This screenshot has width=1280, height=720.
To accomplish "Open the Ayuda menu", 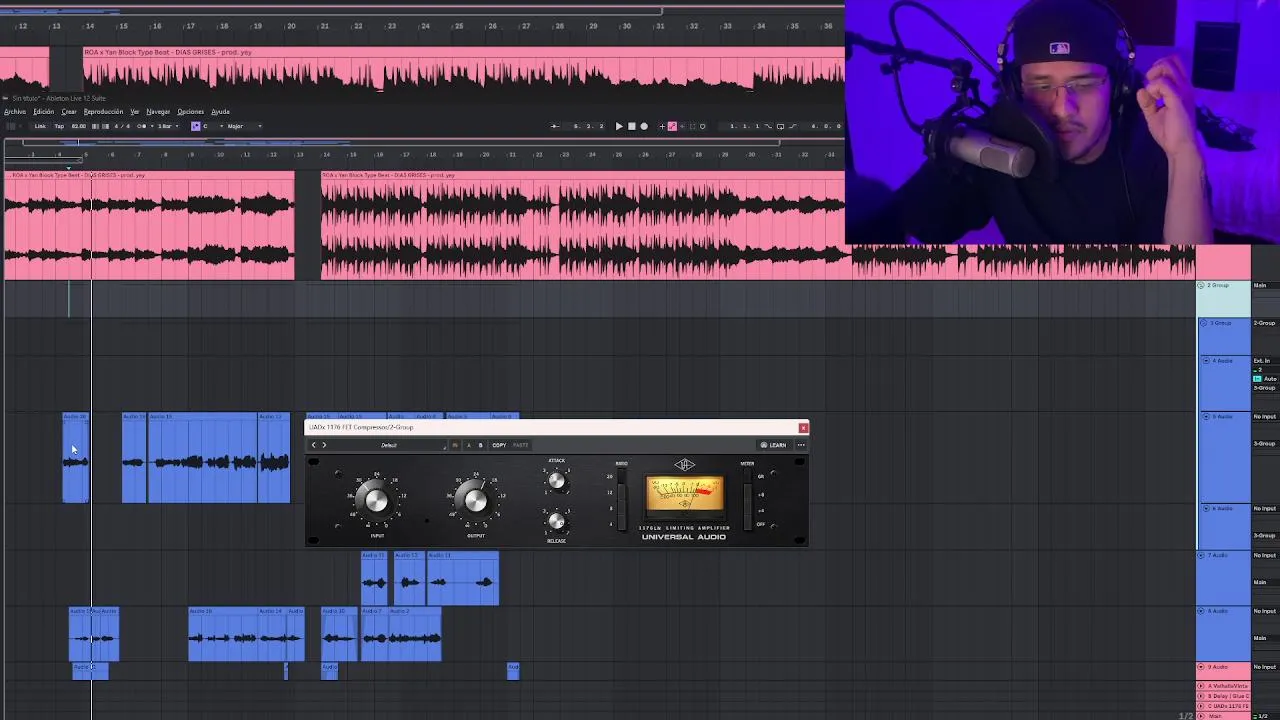I will [220, 111].
